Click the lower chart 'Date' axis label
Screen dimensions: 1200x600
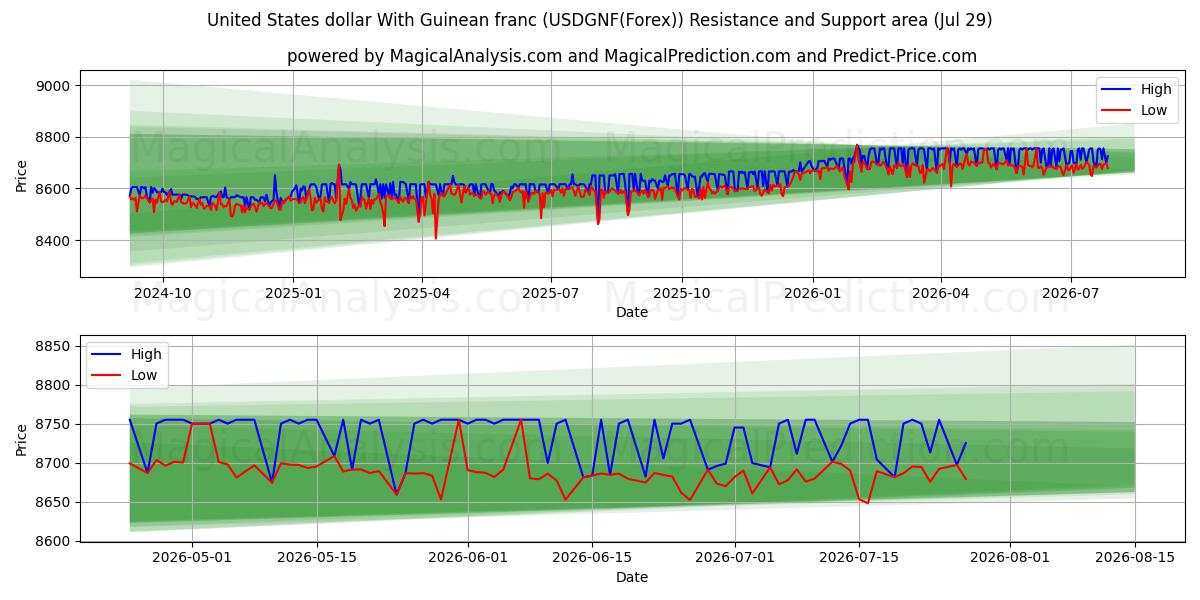click(632, 577)
